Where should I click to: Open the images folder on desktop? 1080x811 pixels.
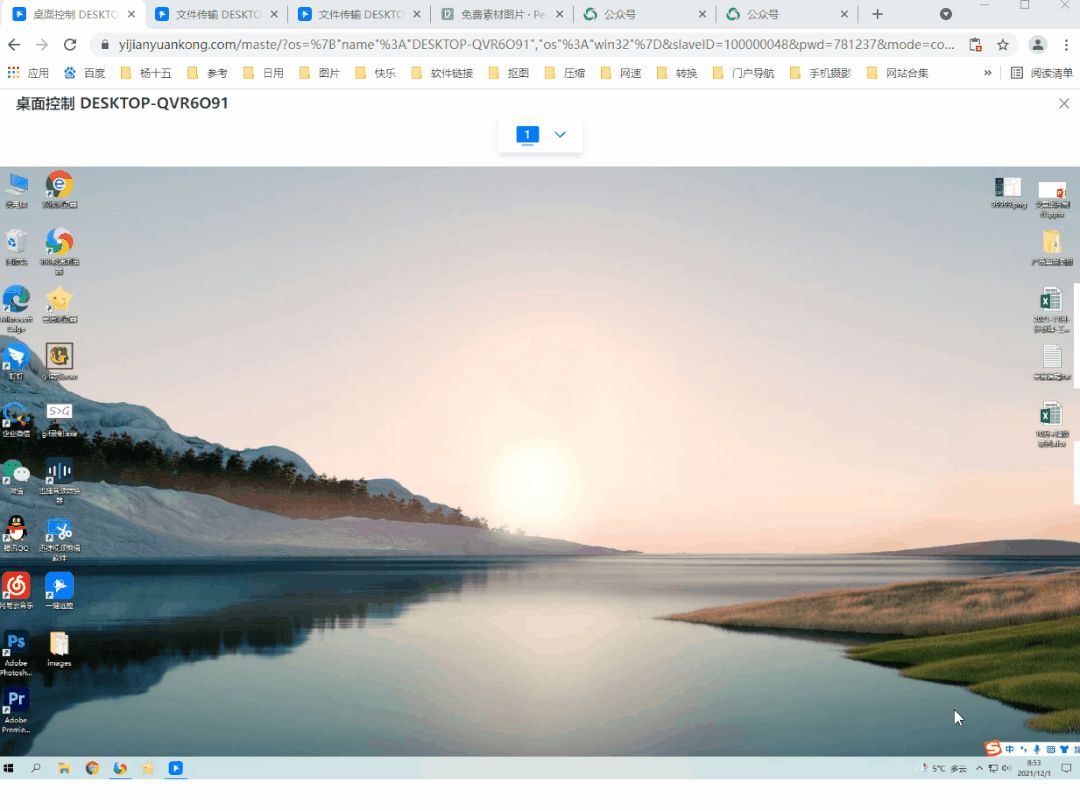coord(59,644)
